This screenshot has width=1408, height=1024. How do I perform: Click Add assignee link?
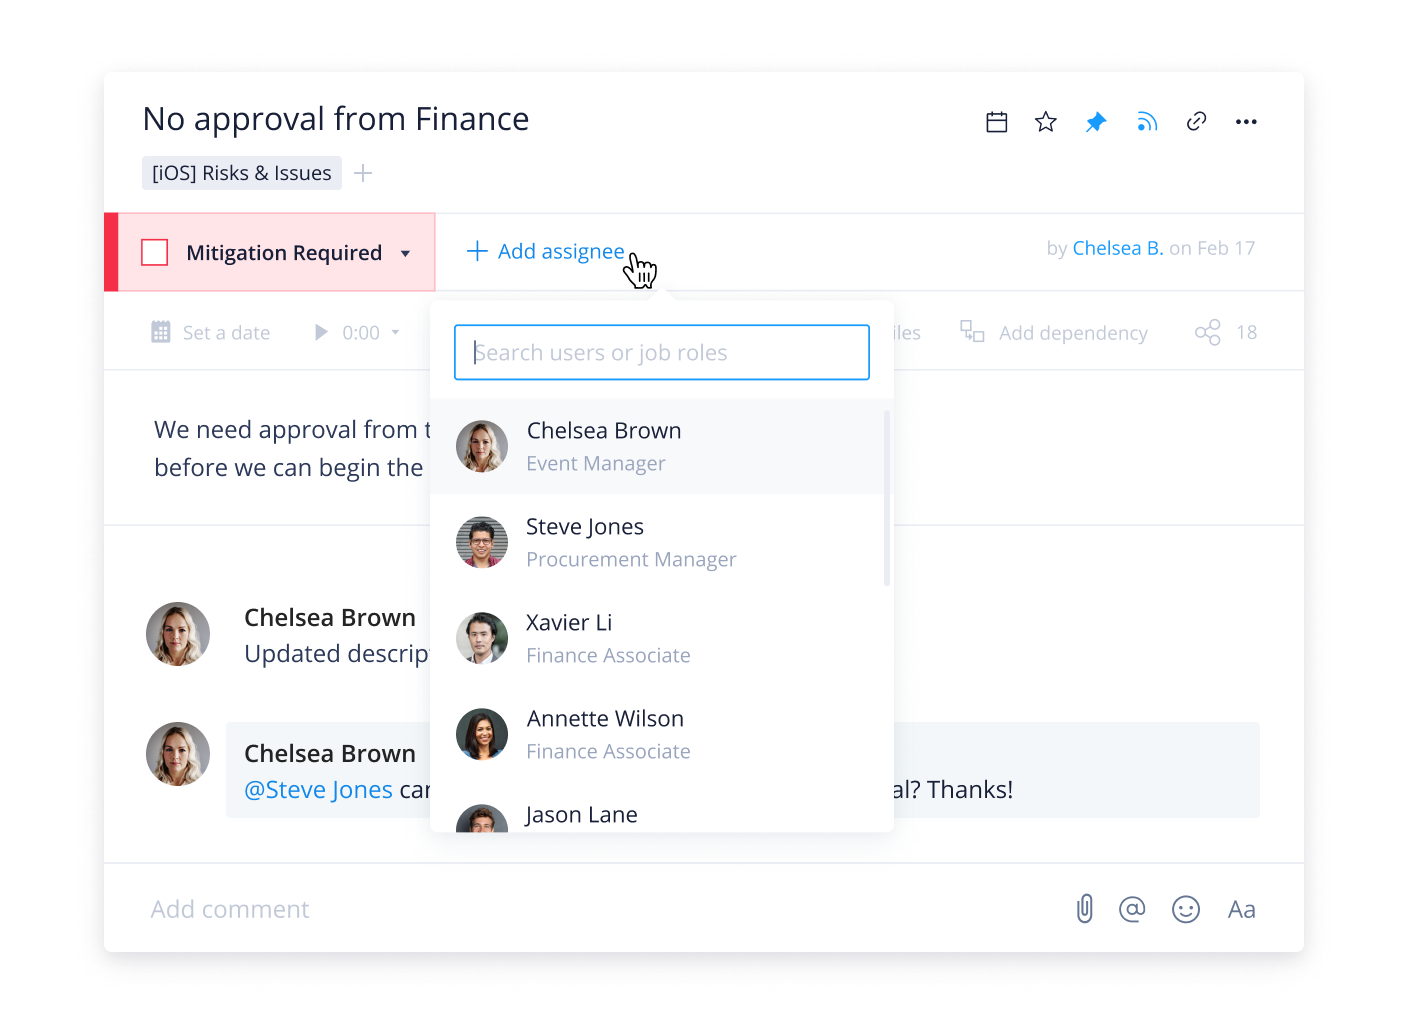point(546,251)
